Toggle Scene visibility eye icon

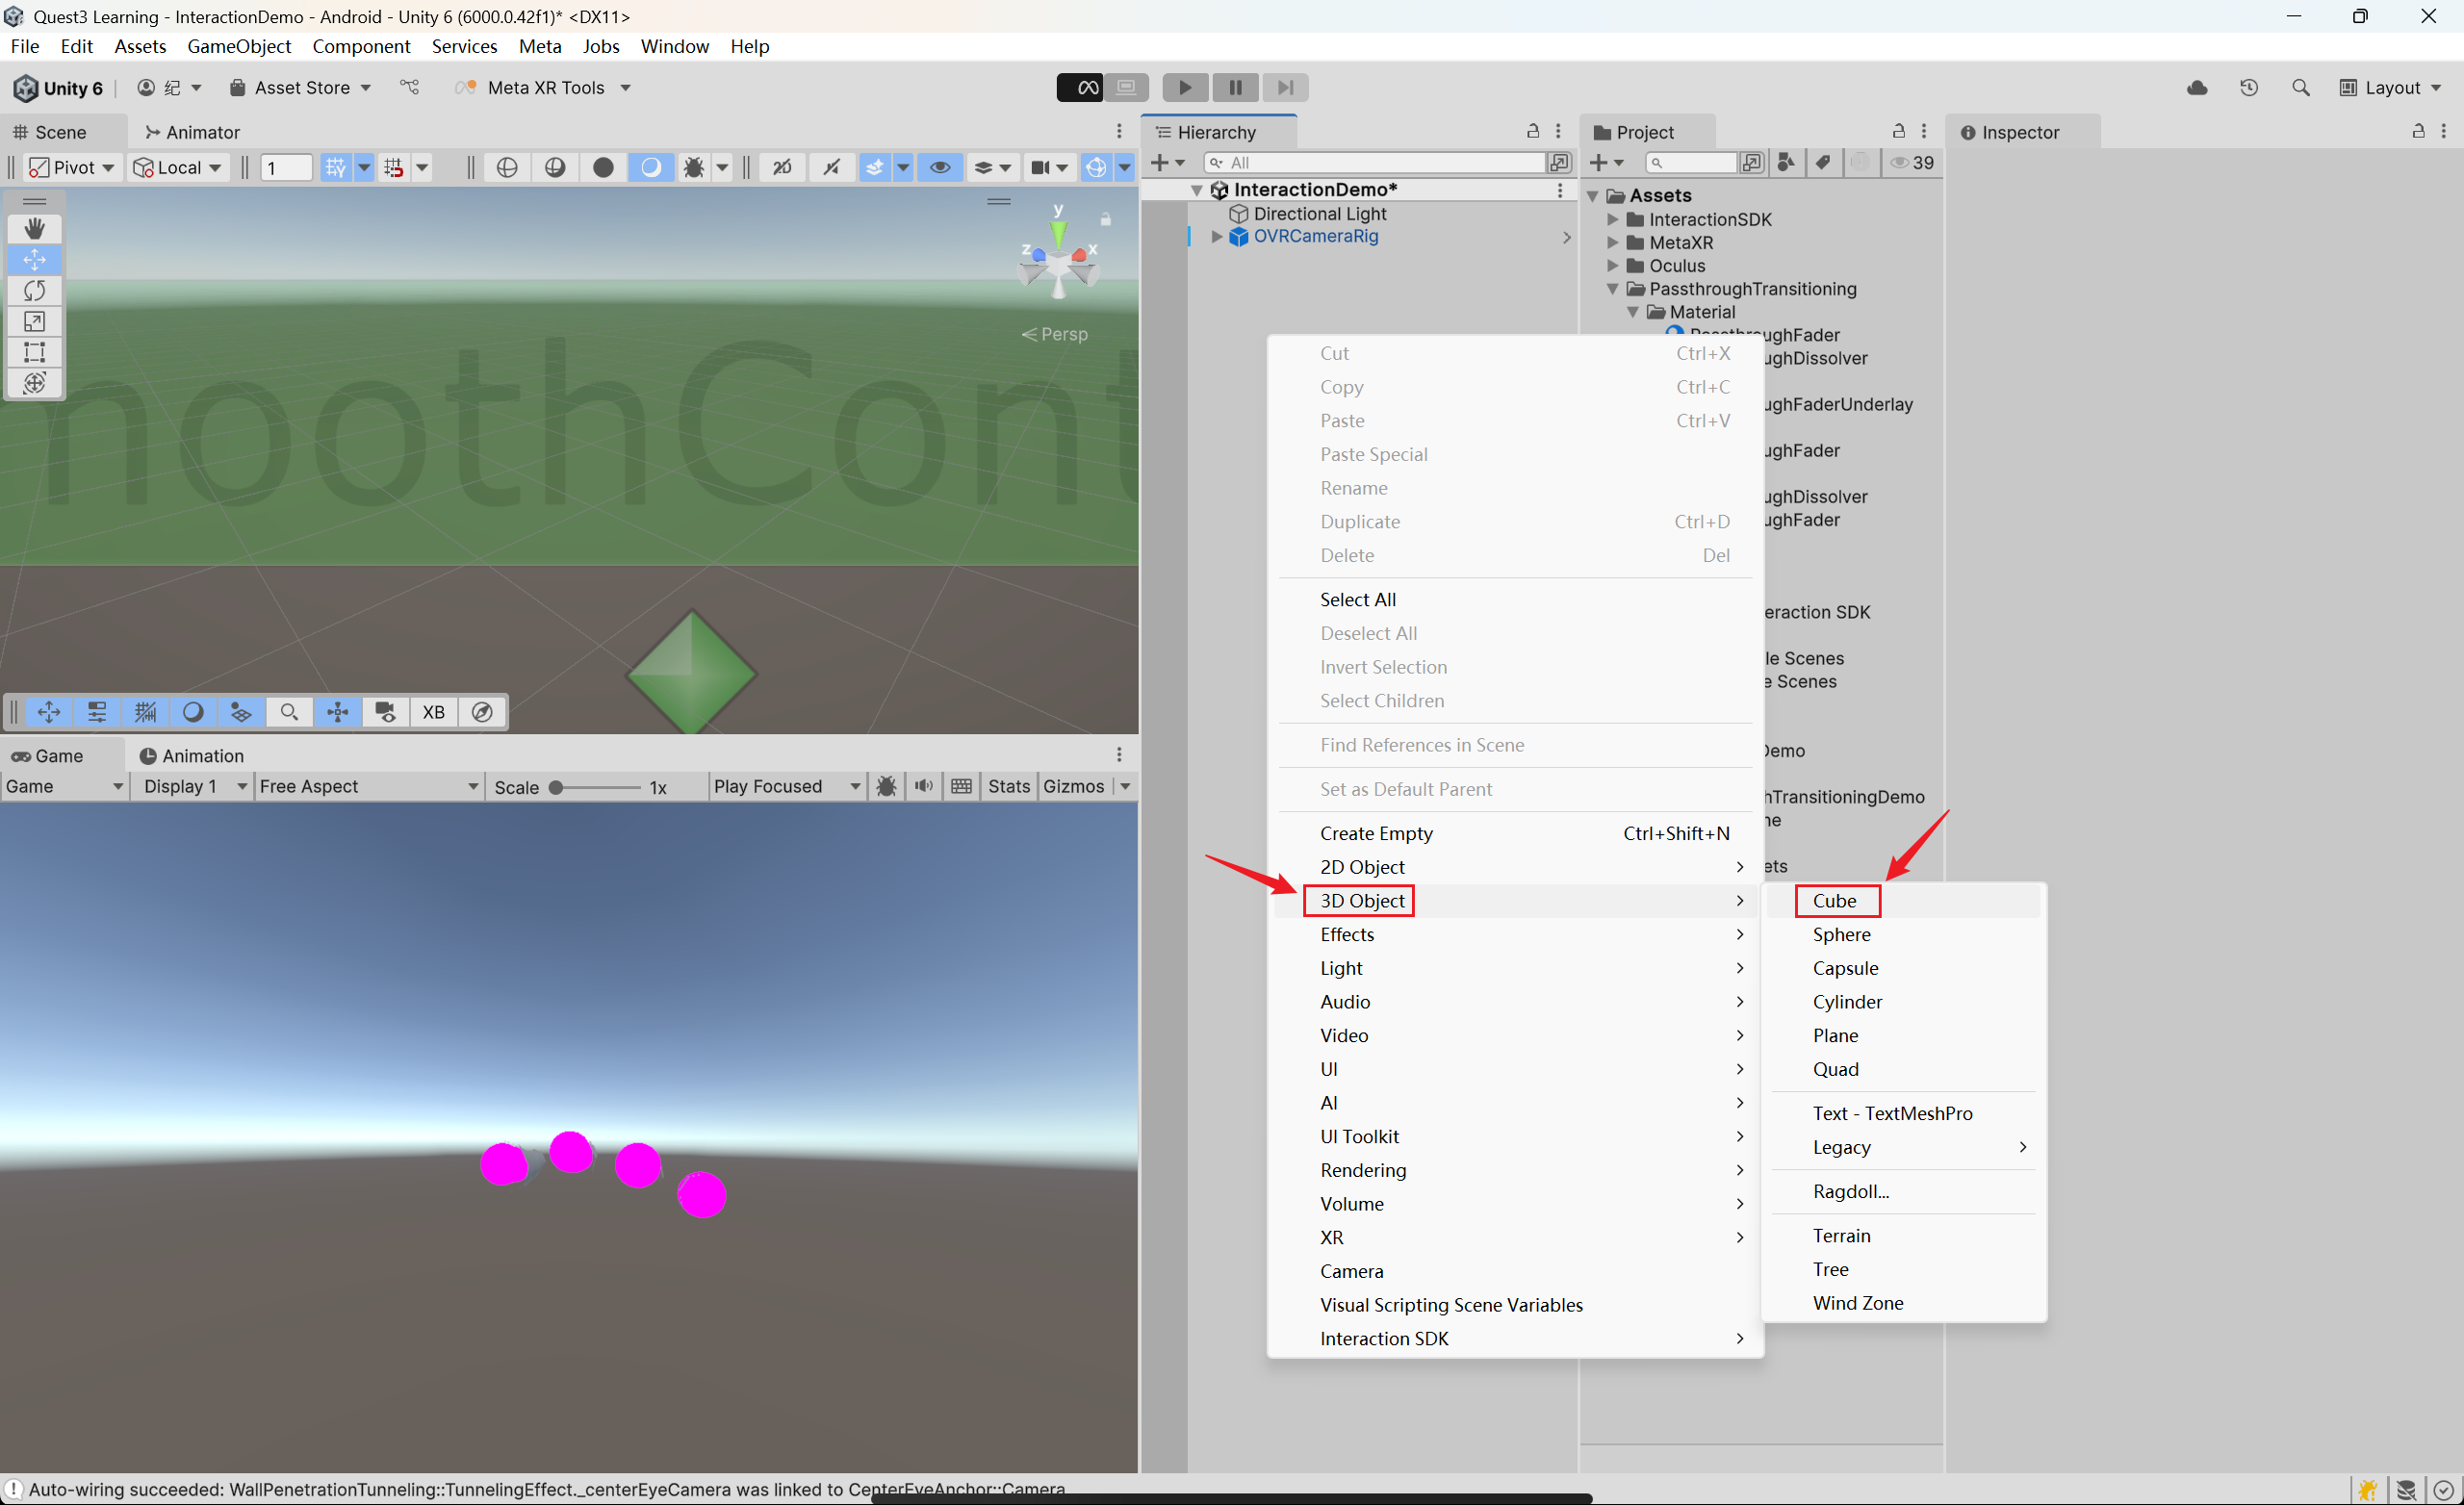click(x=940, y=167)
